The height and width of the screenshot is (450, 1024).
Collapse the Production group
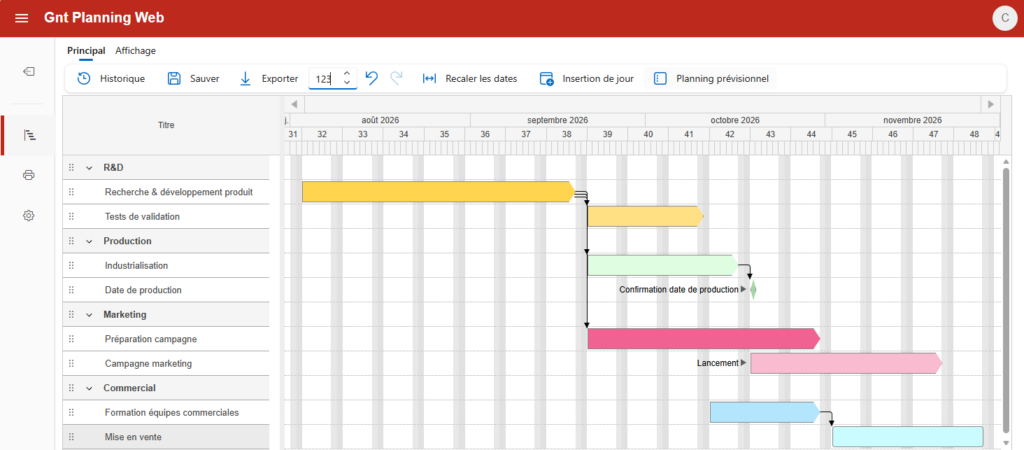click(x=89, y=241)
